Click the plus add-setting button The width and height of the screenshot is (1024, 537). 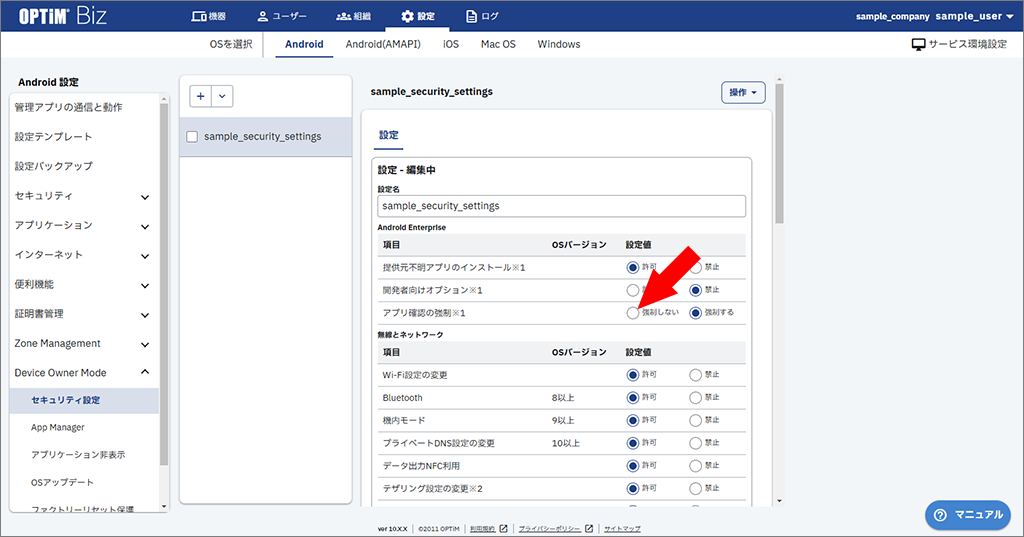click(200, 96)
